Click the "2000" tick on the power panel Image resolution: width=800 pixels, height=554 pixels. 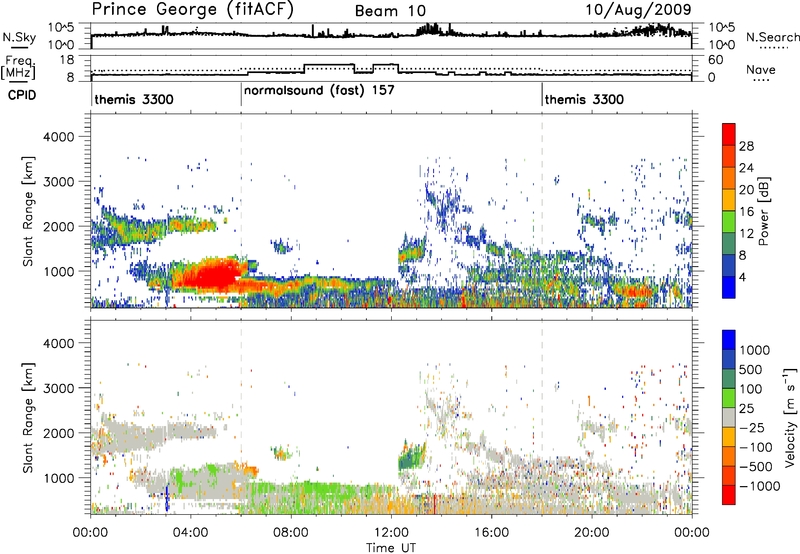(59, 226)
